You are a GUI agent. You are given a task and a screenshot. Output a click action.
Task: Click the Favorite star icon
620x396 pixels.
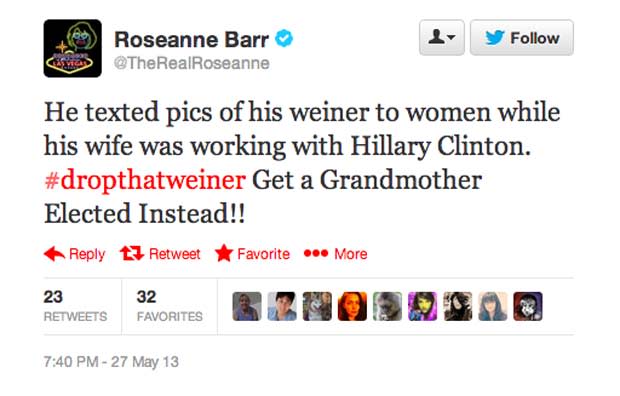click(224, 253)
